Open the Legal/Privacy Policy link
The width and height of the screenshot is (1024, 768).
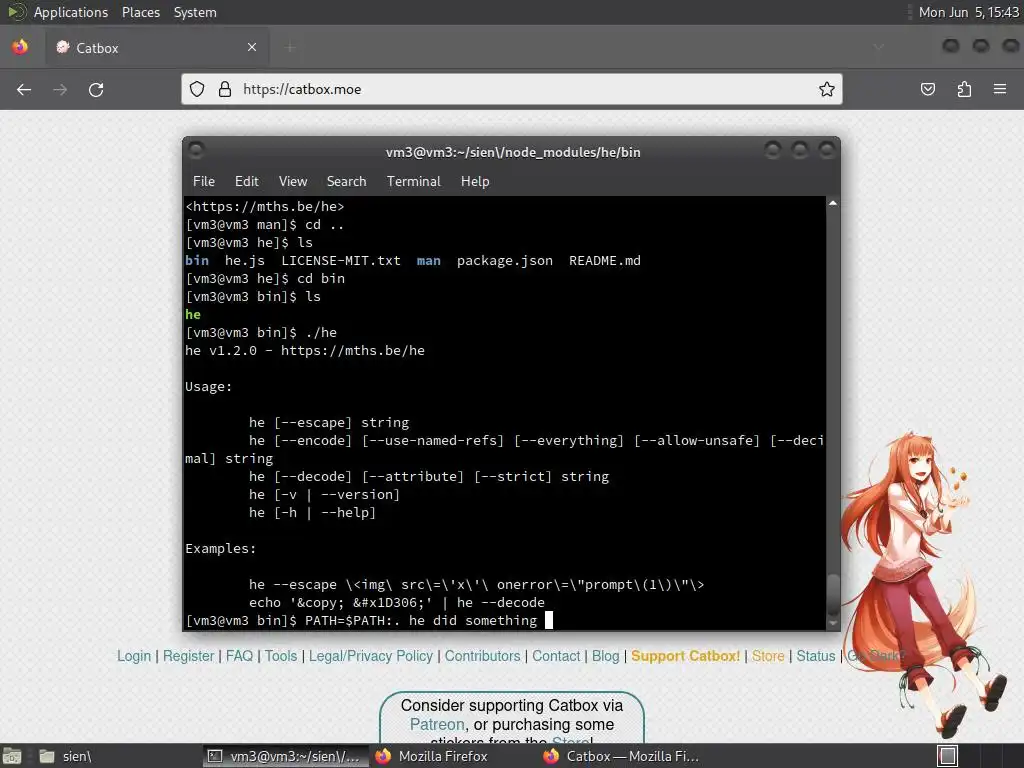coord(370,656)
